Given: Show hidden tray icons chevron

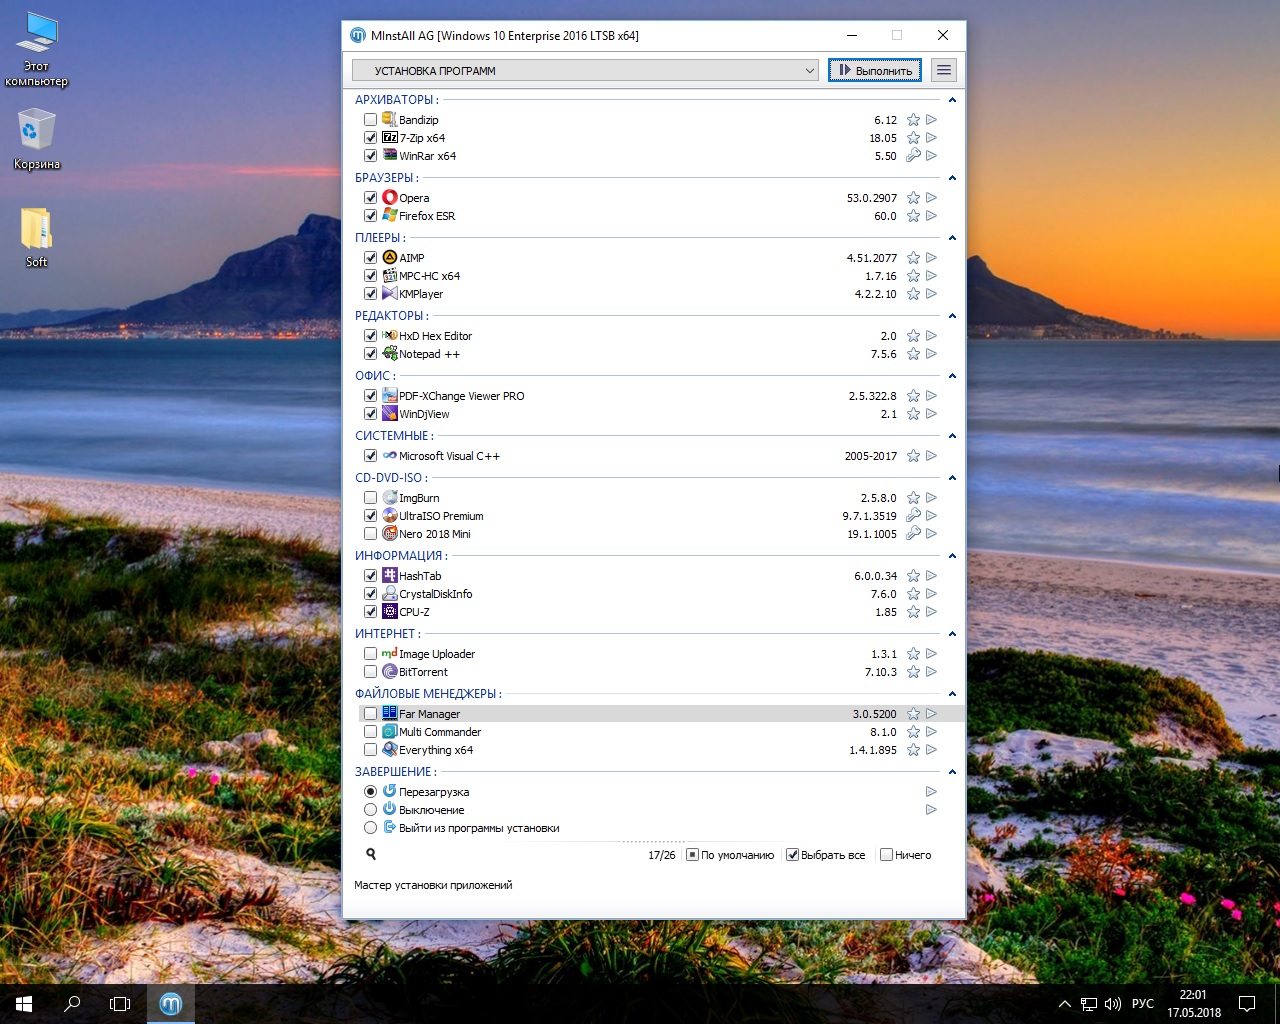Looking at the screenshot, I should click(x=1064, y=1004).
